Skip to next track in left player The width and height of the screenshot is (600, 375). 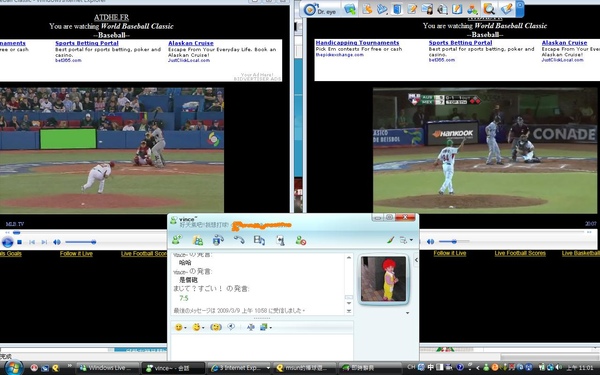click(x=44, y=242)
